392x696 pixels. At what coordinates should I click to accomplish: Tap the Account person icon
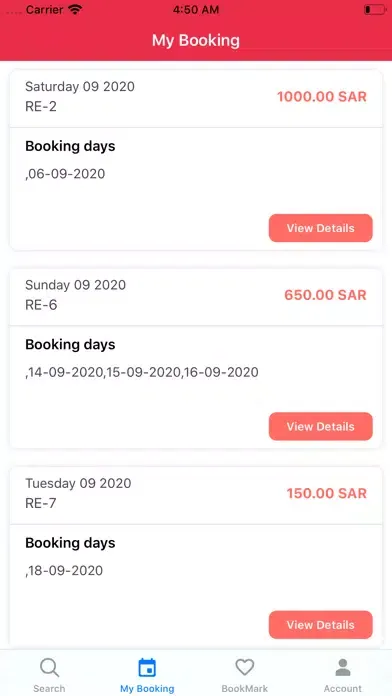[343, 667]
